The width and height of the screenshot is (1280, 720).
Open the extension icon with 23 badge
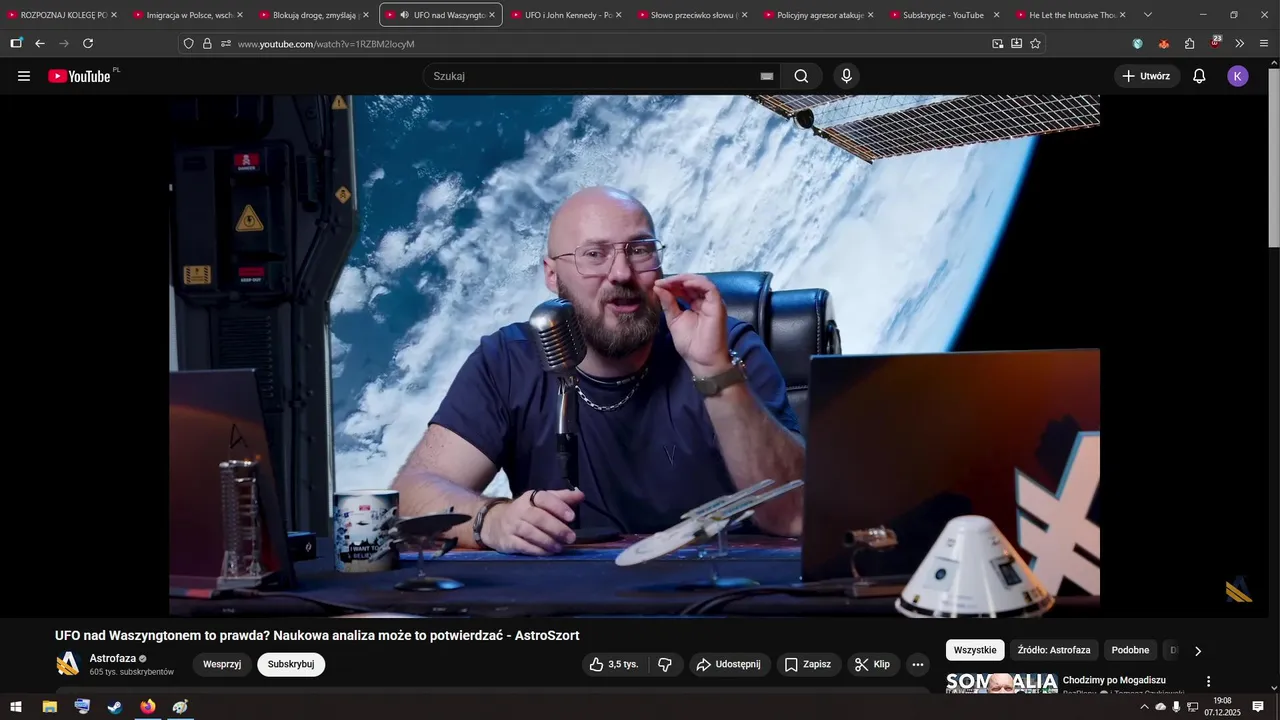(1215, 42)
